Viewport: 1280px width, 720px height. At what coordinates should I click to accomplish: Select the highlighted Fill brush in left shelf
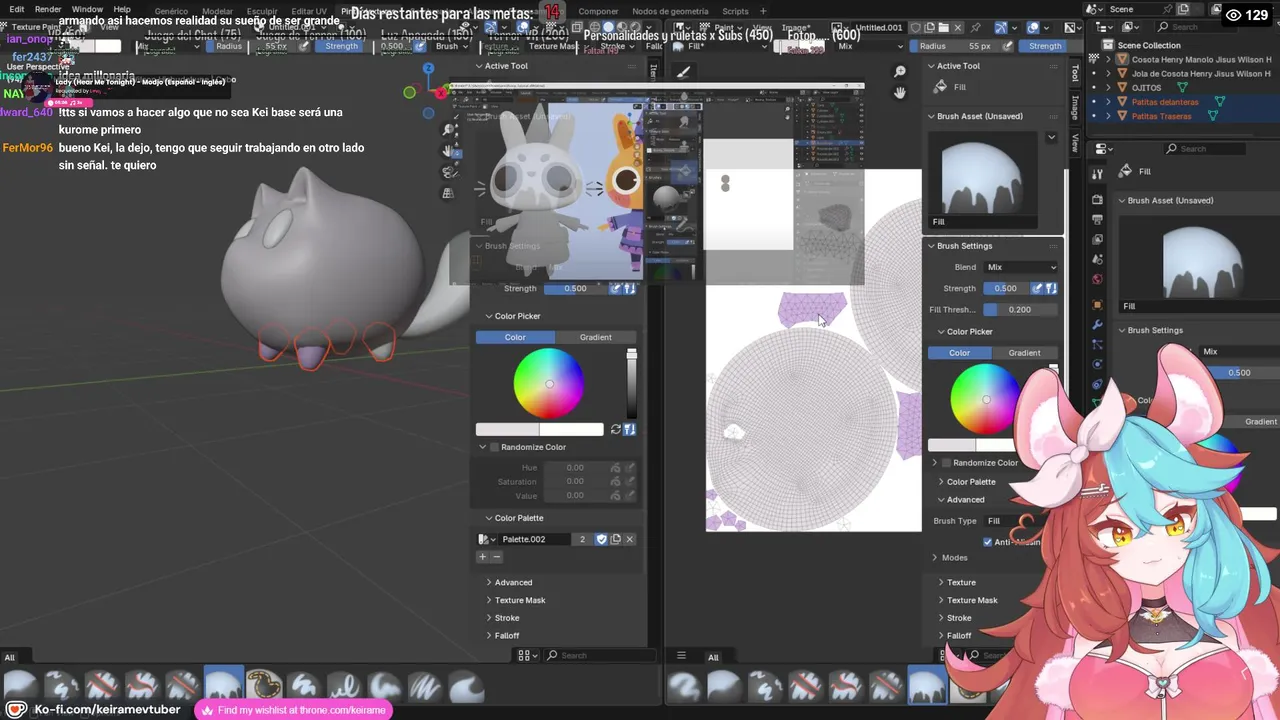224,686
